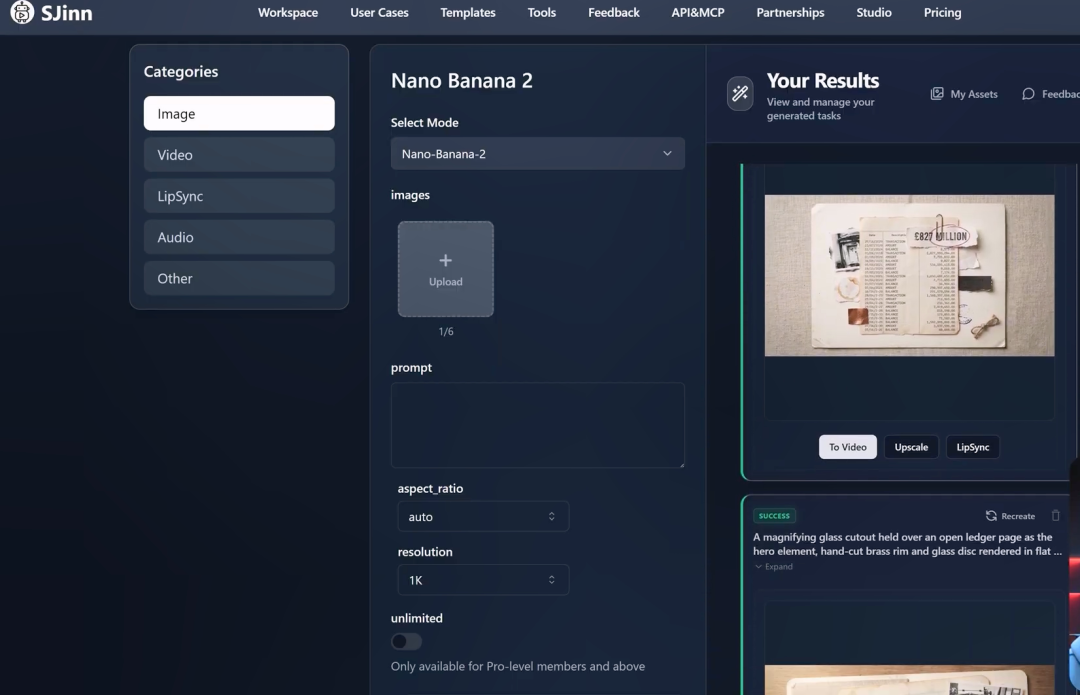Click the 1/6 image counter text
The width and height of the screenshot is (1080, 695).
pos(446,331)
